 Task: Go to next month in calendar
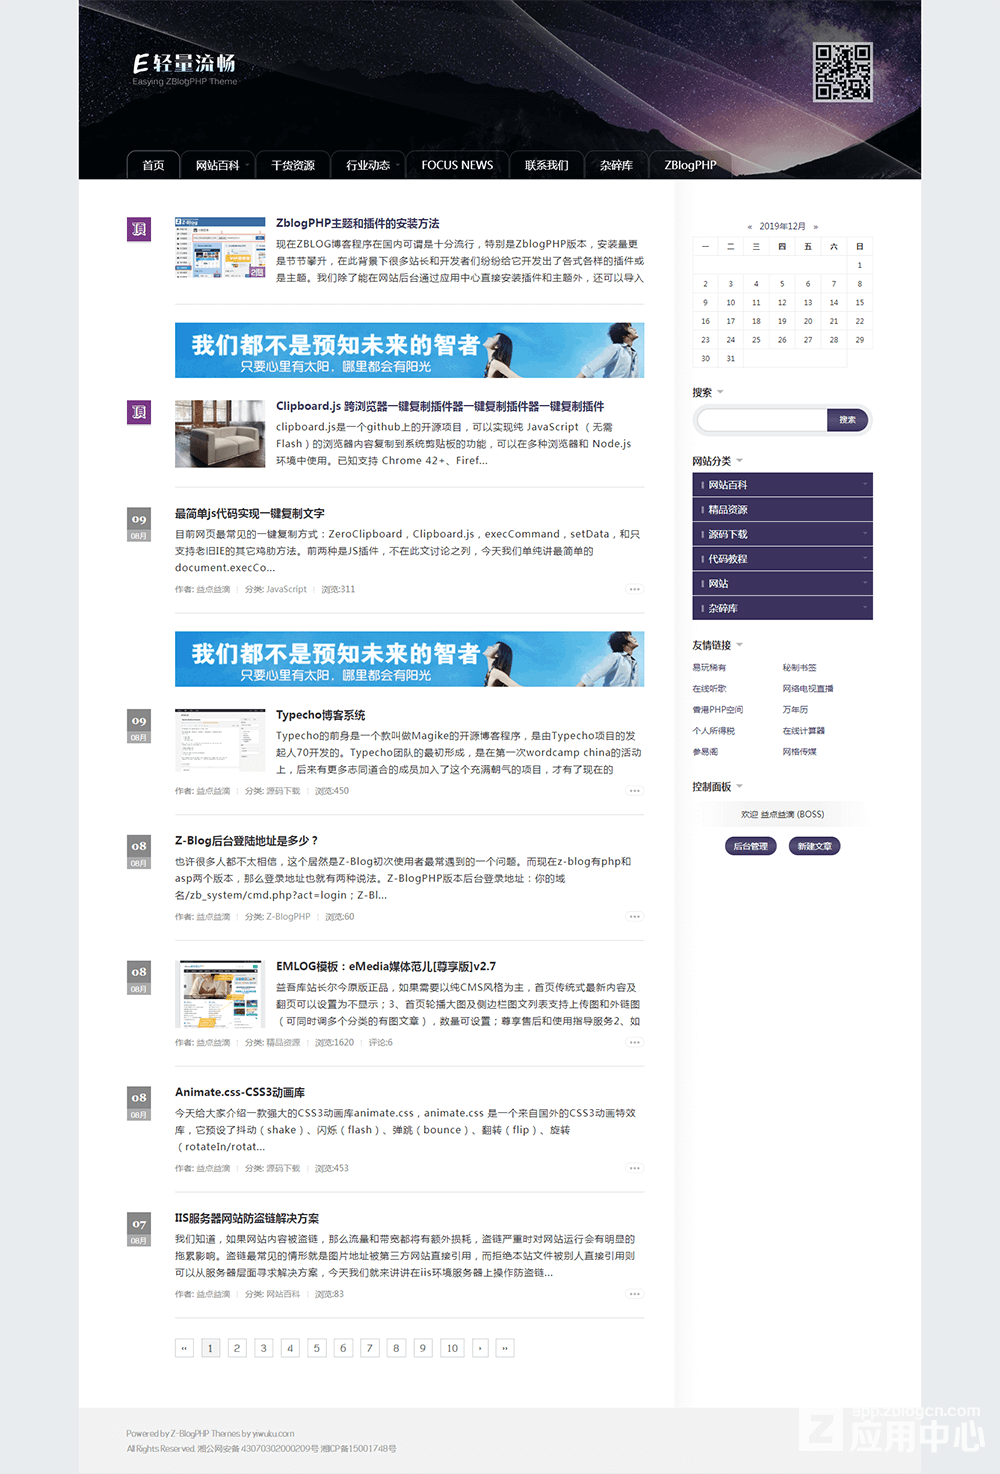click(x=816, y=227)
